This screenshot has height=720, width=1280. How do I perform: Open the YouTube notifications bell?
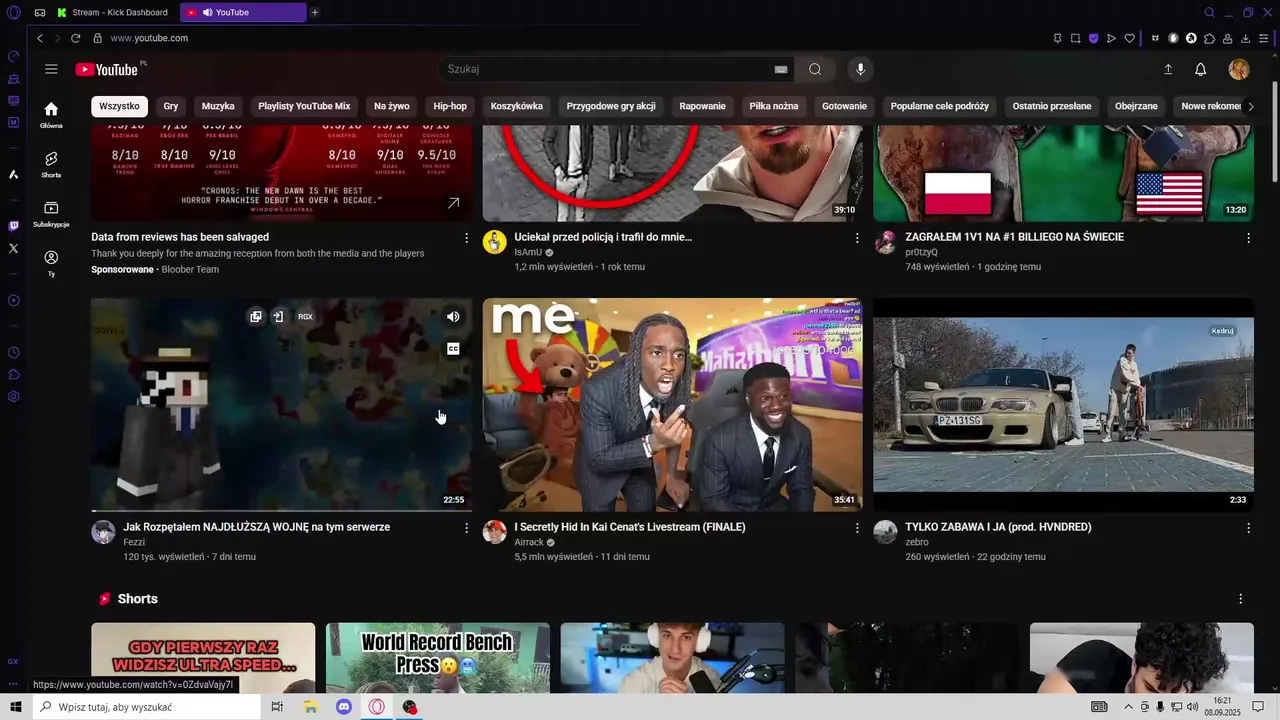click(x=1201, y=69)
